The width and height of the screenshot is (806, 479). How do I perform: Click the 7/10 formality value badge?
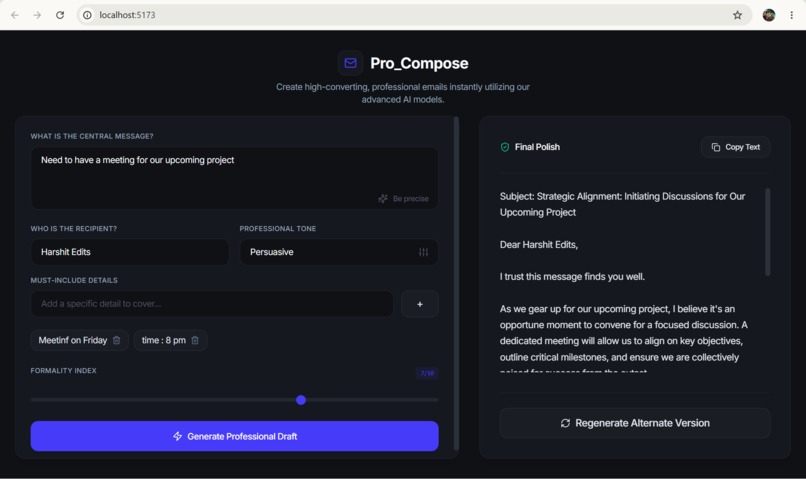(x=427, y=373)
